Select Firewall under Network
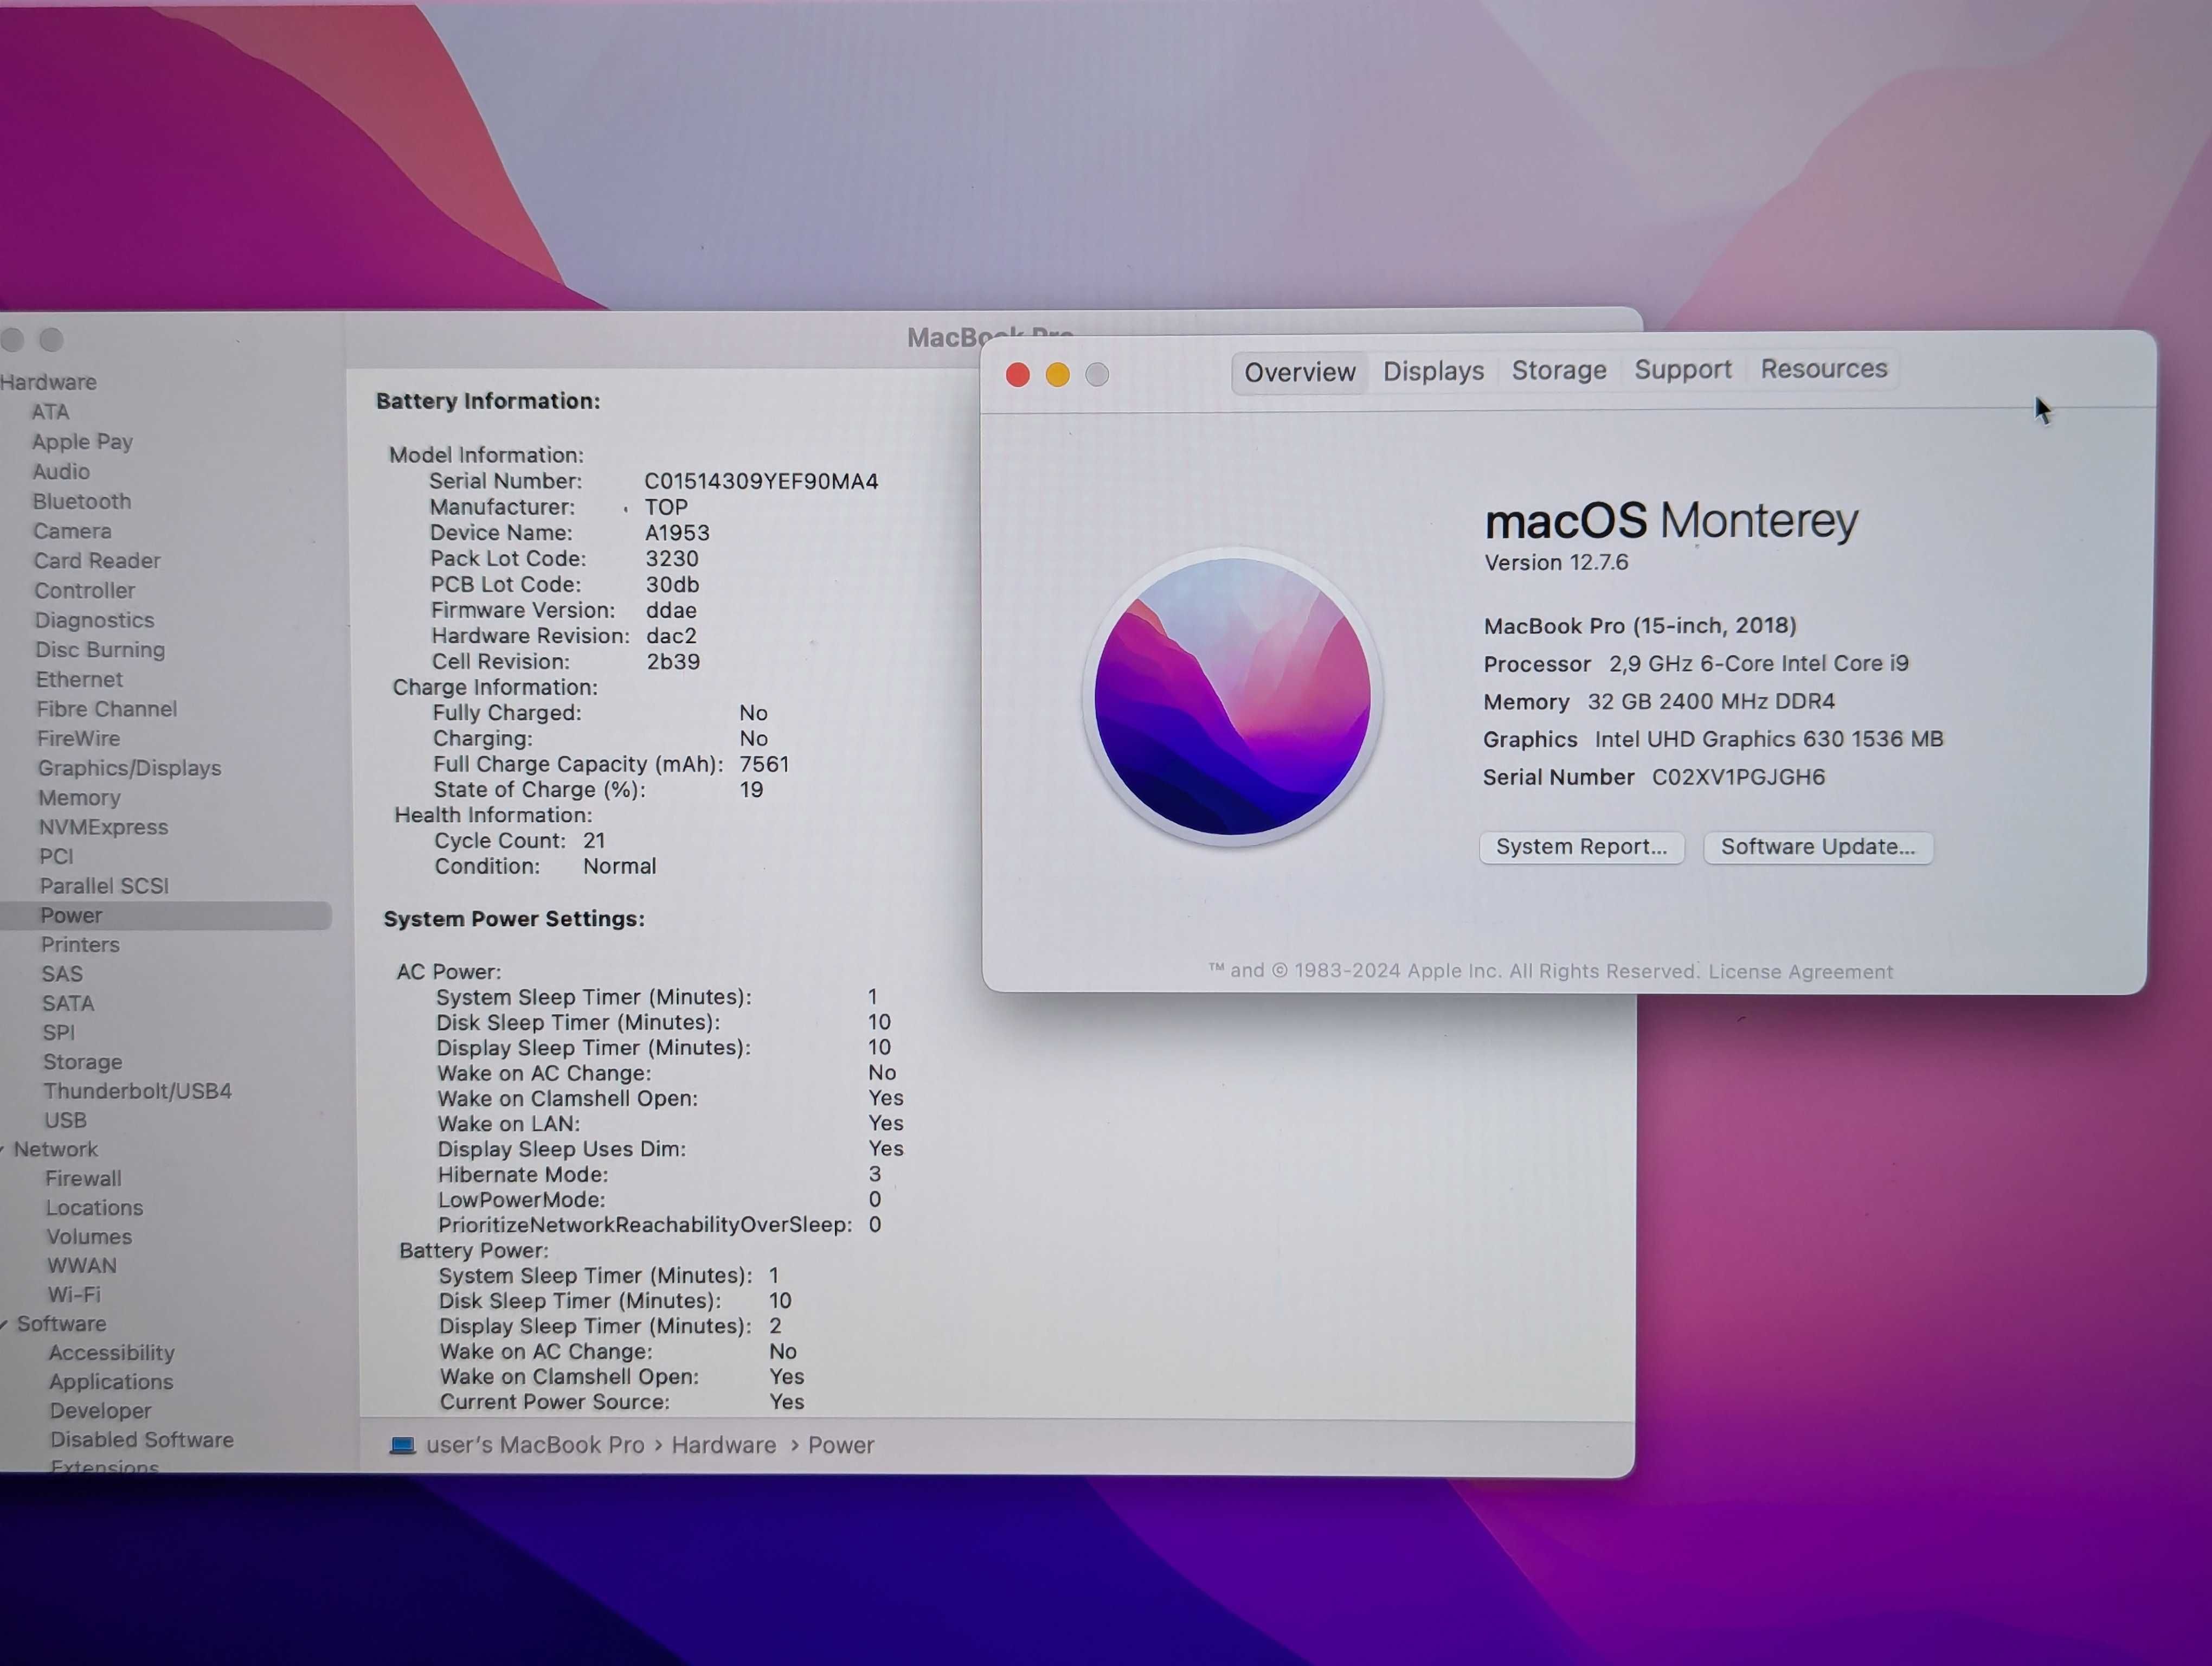Screen dimensions: 2212x1666 83,1179
